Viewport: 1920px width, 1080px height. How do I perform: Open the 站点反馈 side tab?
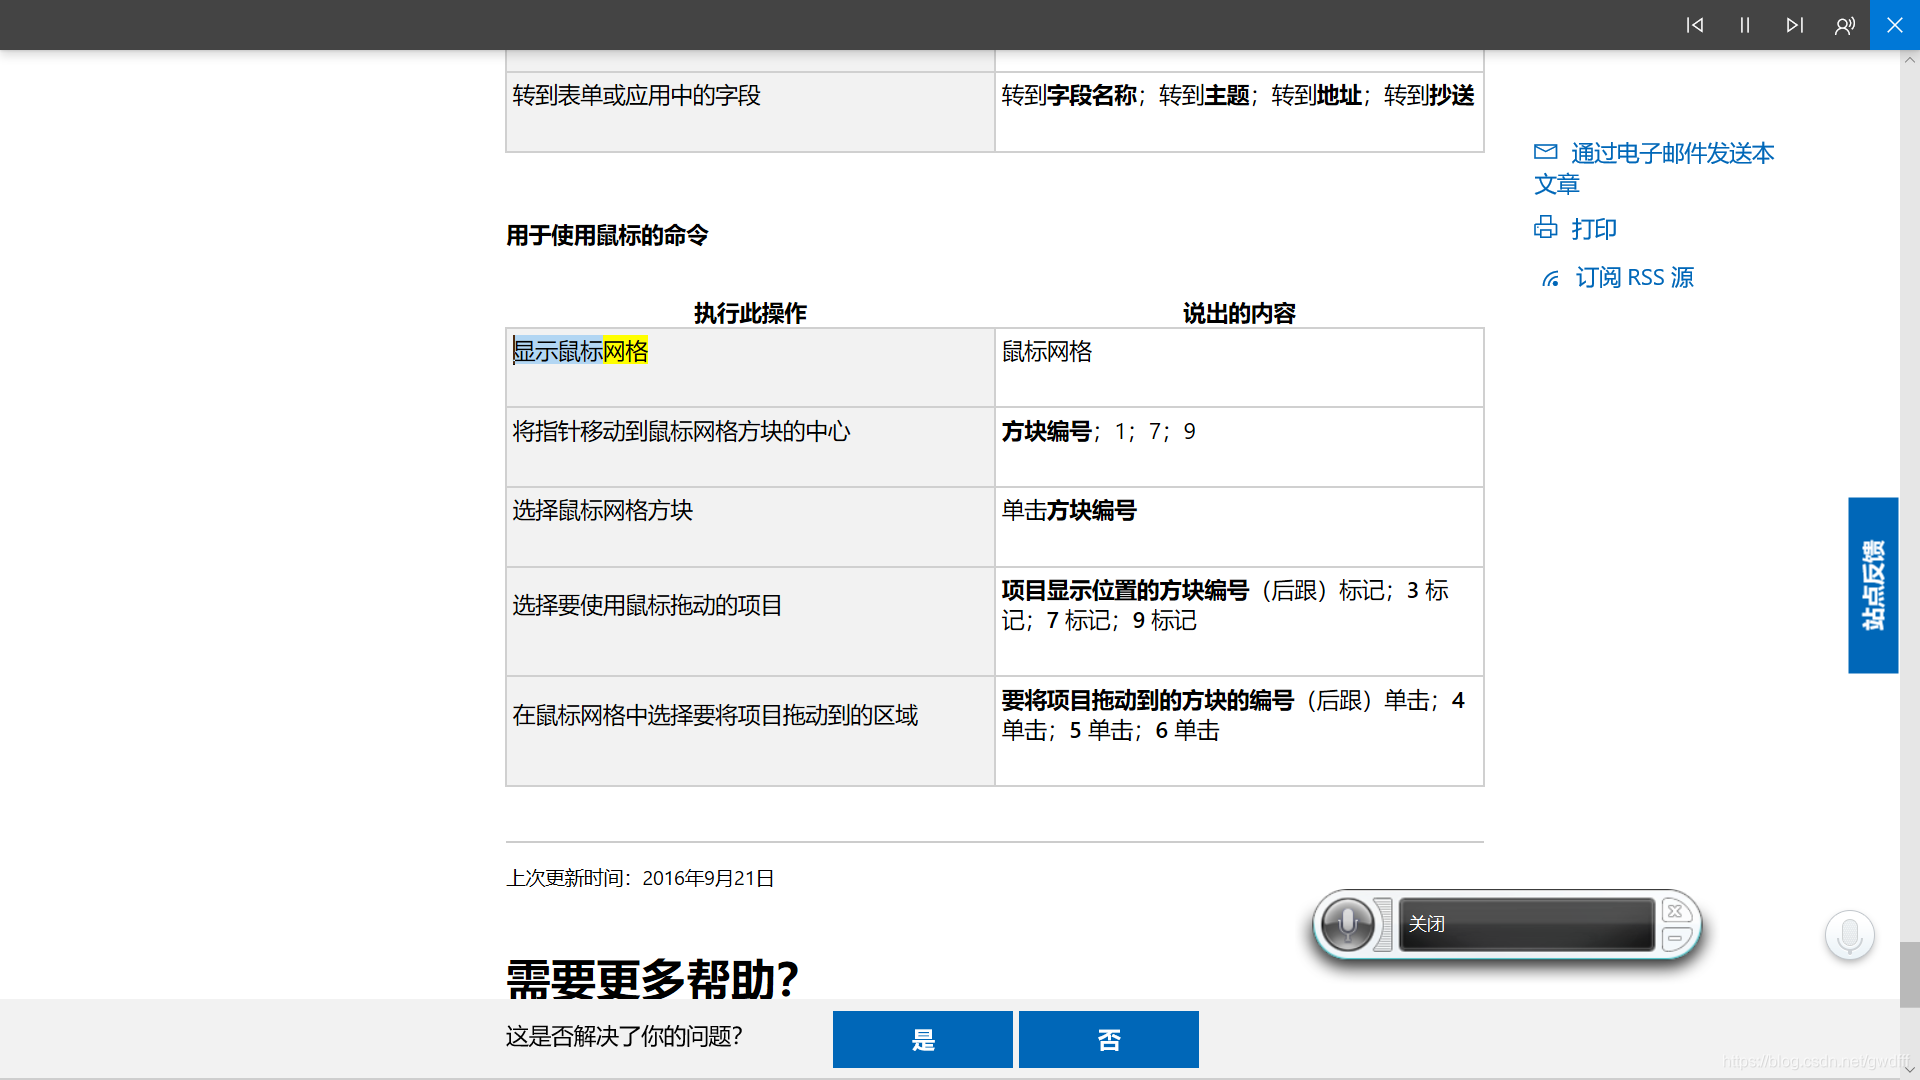(x=1873, y=585)
